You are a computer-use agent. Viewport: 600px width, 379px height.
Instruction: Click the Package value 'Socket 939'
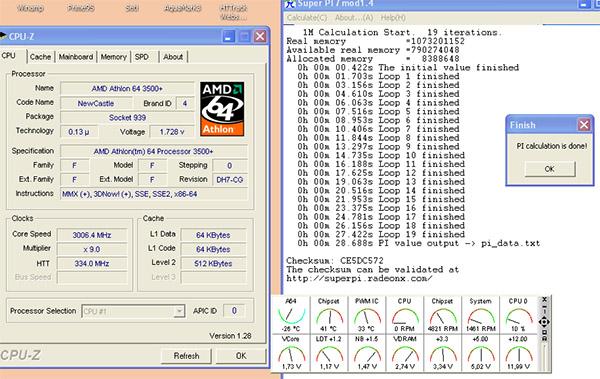(127, 118)
